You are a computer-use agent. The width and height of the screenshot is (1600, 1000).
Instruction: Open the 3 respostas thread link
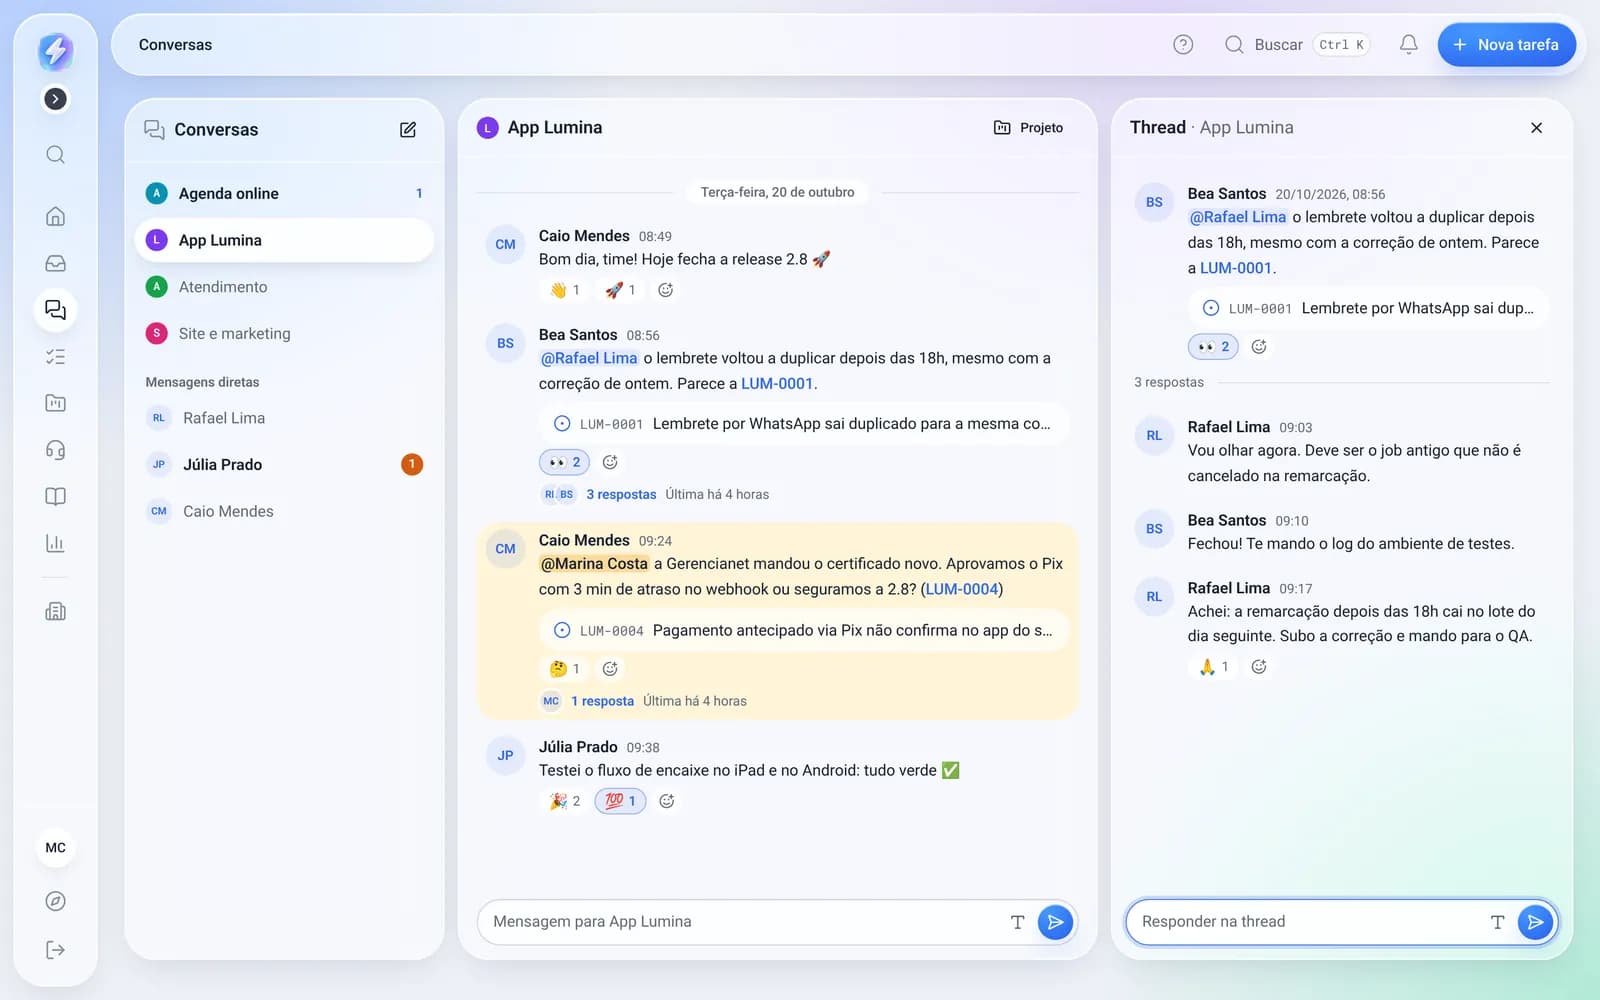click(x=621, y=494)
